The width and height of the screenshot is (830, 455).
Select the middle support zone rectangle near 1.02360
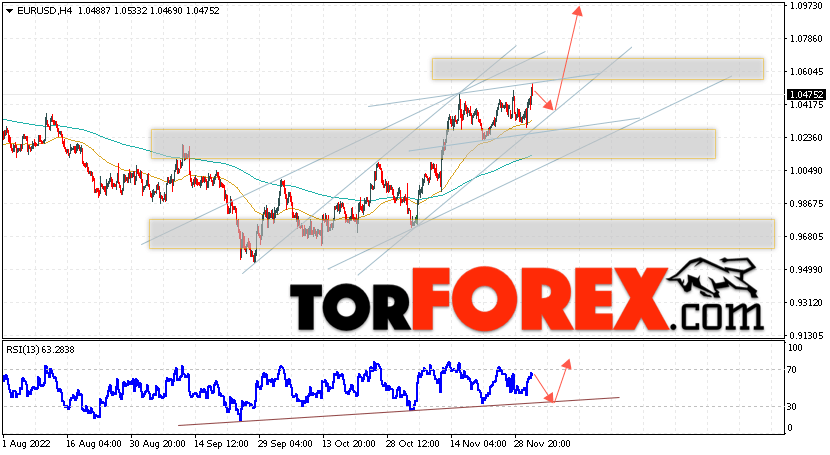coord(433,144)
